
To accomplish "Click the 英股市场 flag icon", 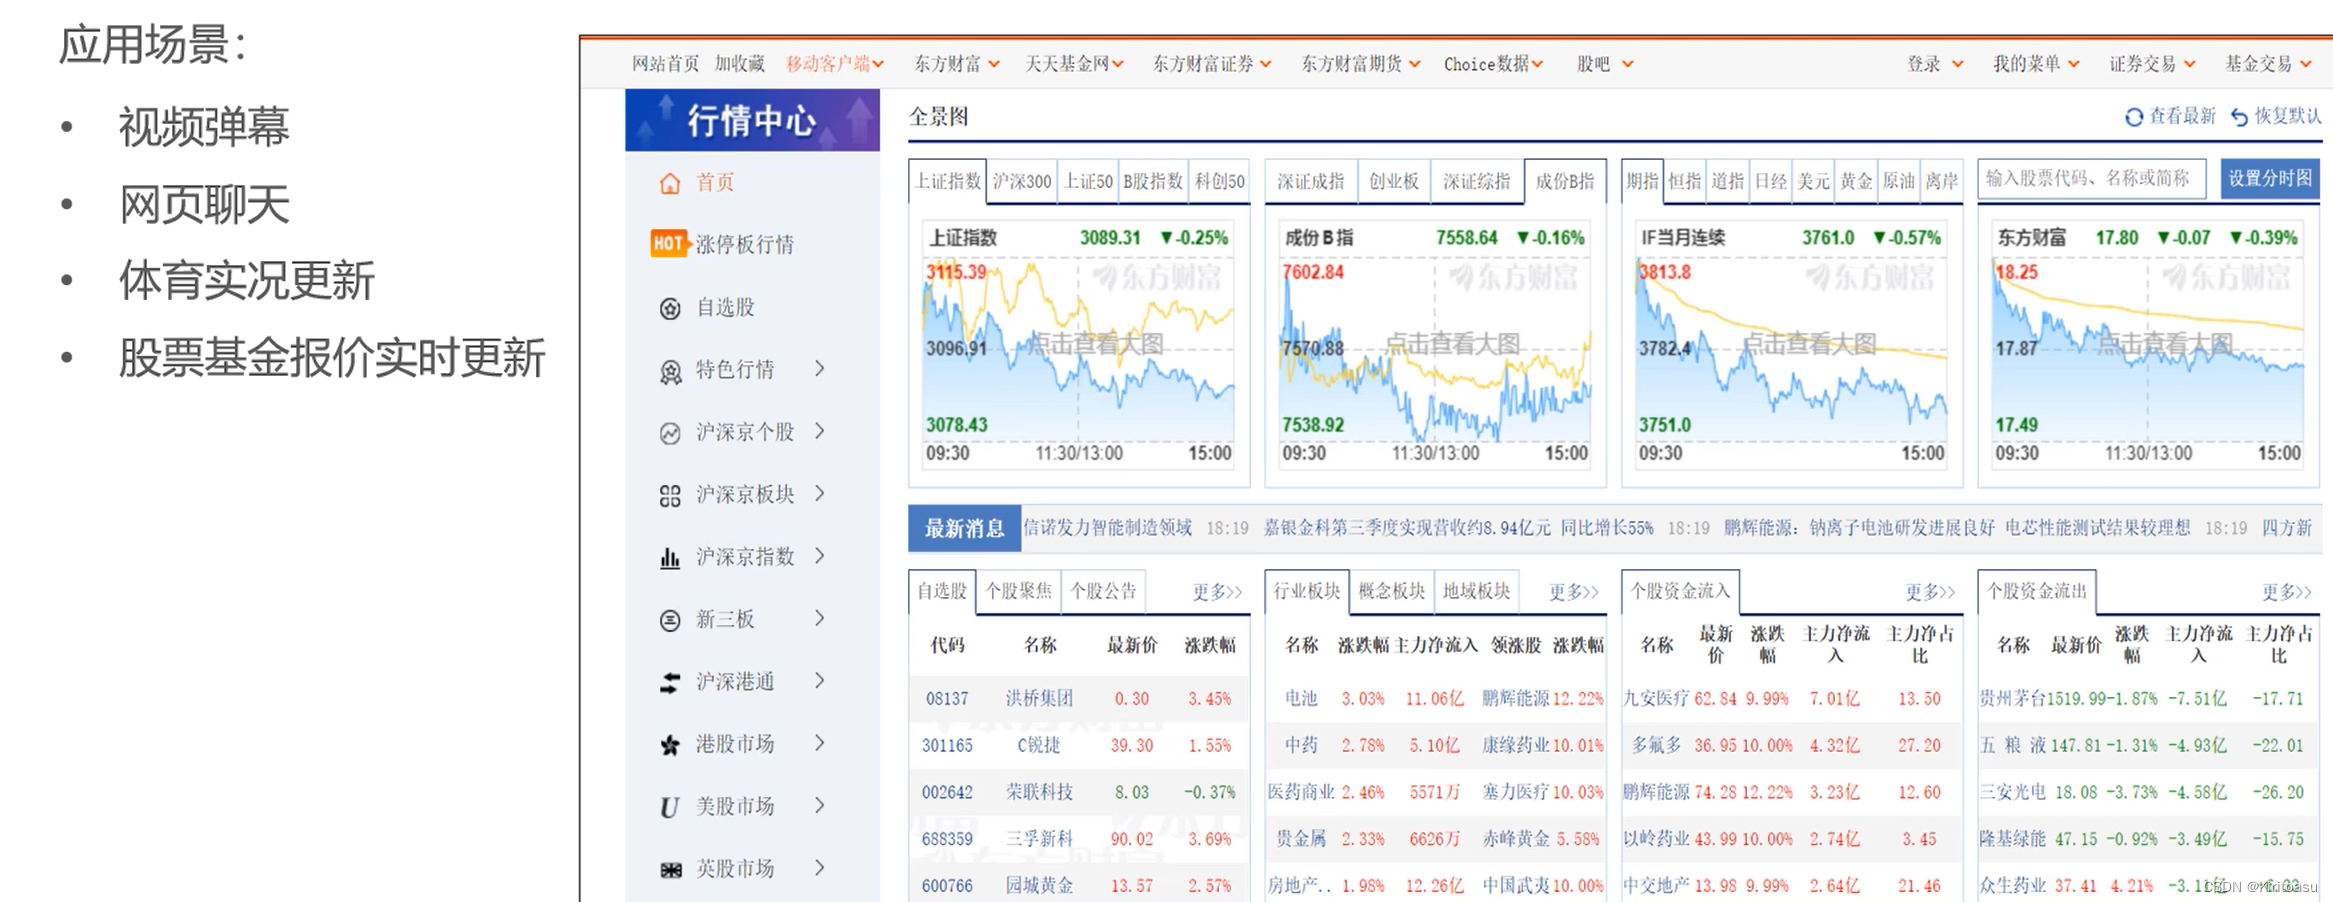I will click(670, 869).
